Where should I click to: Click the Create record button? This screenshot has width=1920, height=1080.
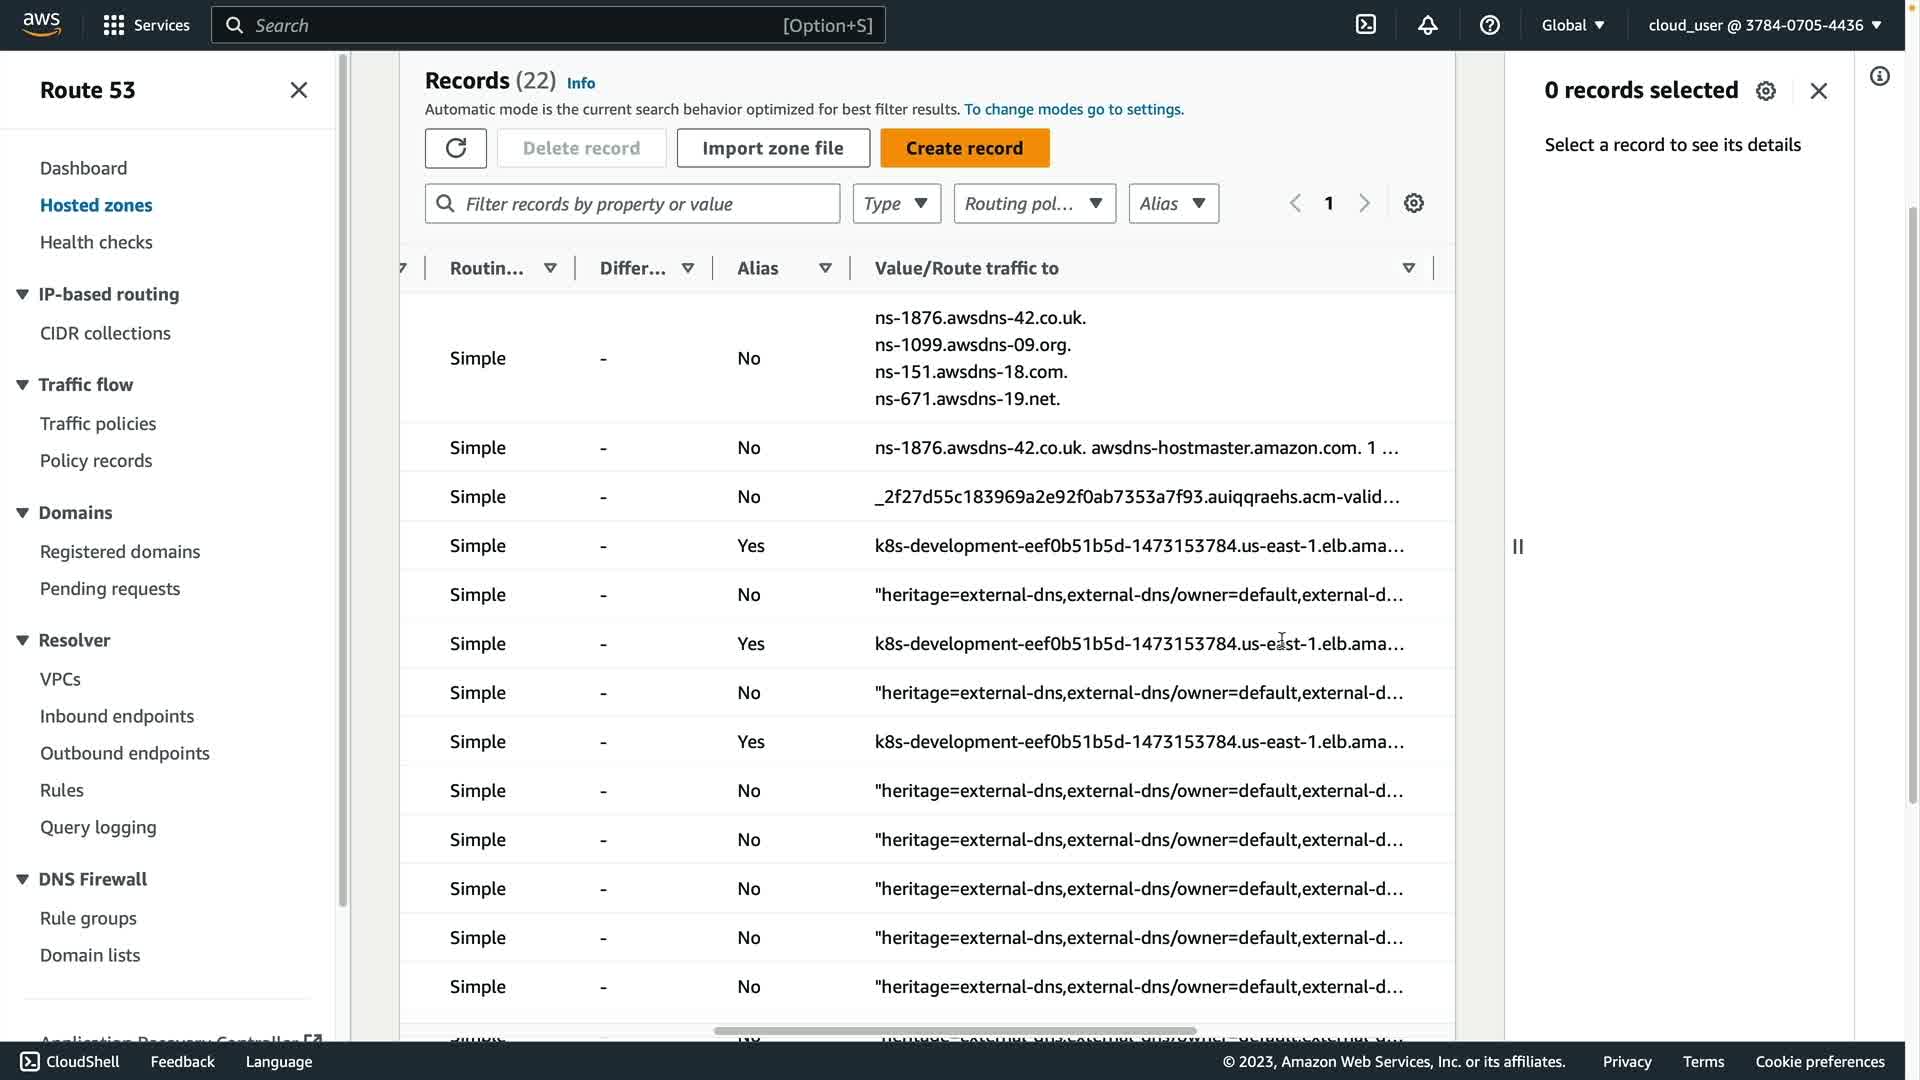point(964,148)
